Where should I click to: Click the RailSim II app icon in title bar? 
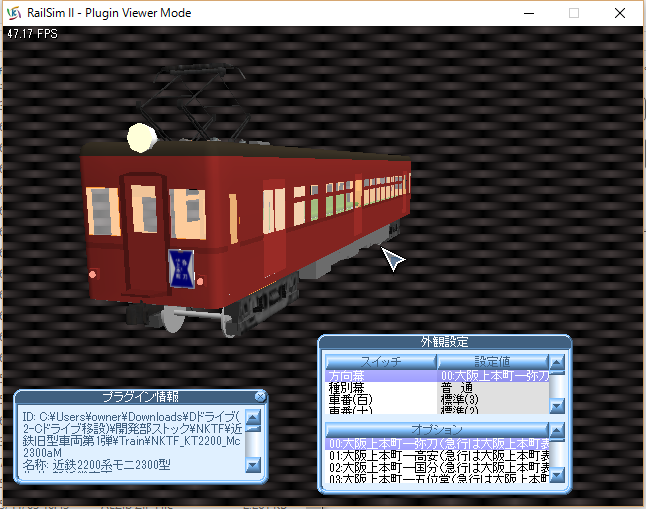14,13
